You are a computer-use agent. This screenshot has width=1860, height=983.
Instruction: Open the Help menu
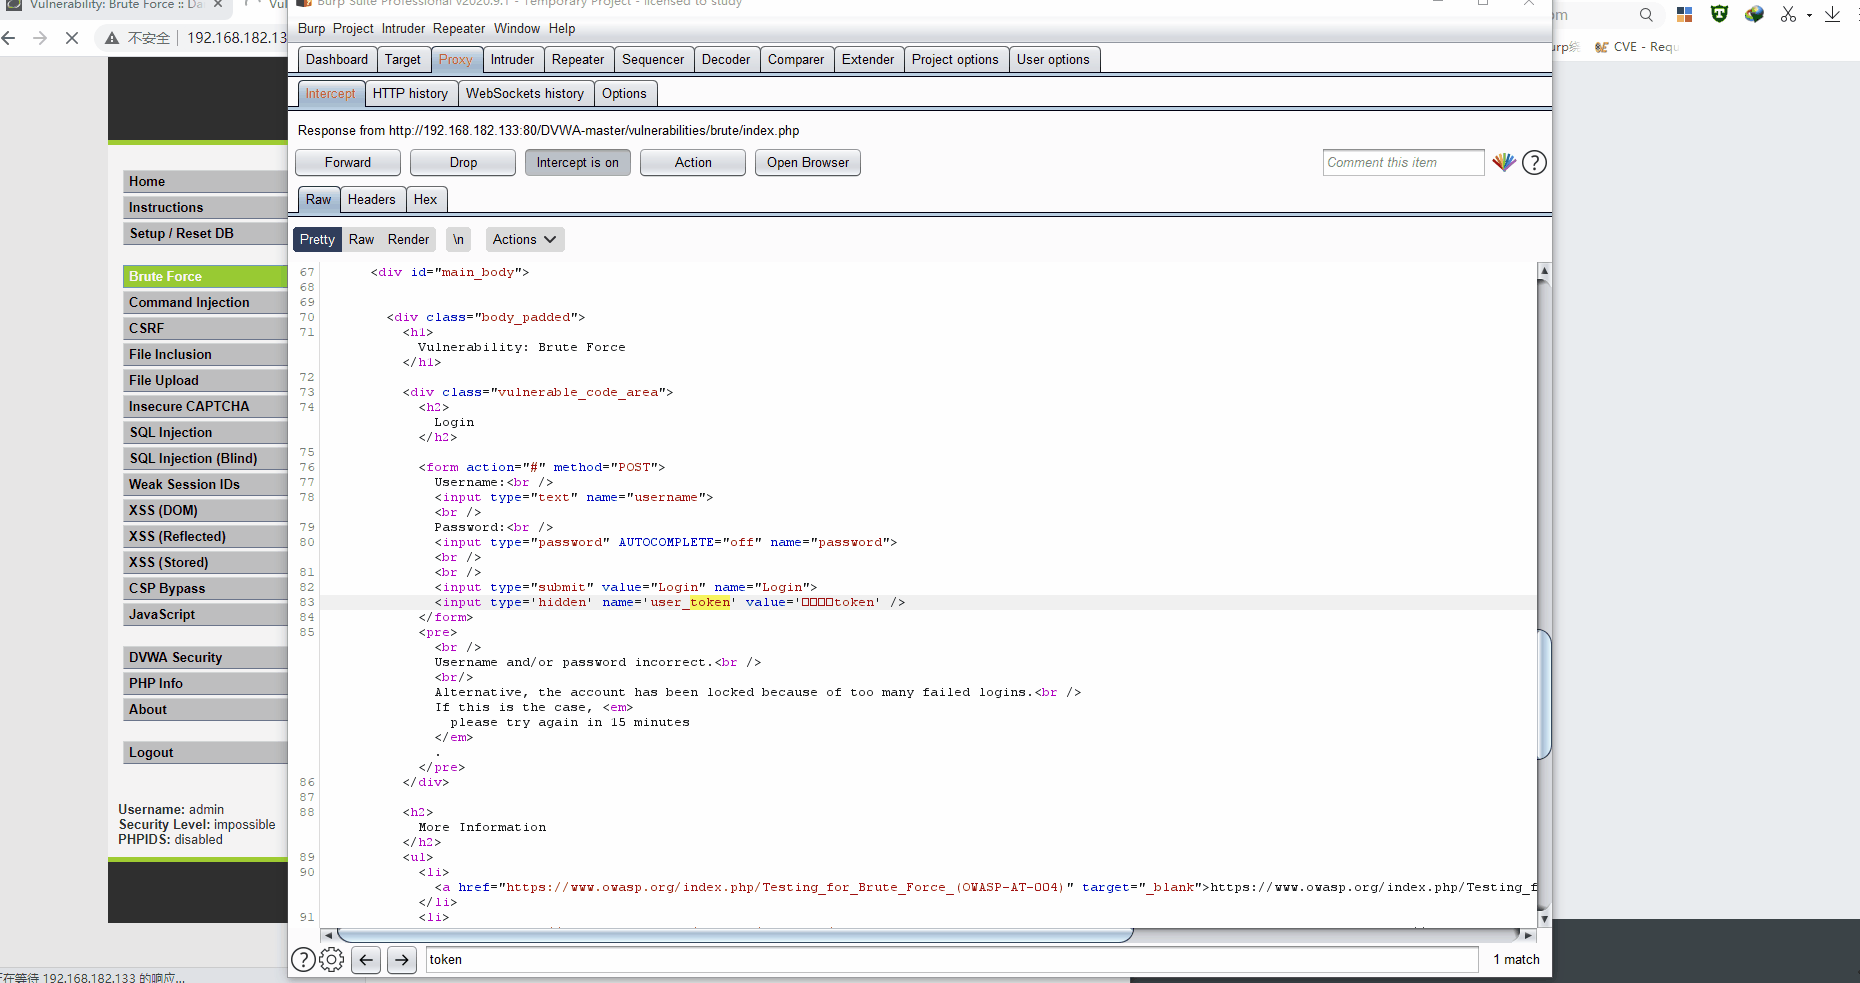[x=562, y=29]
